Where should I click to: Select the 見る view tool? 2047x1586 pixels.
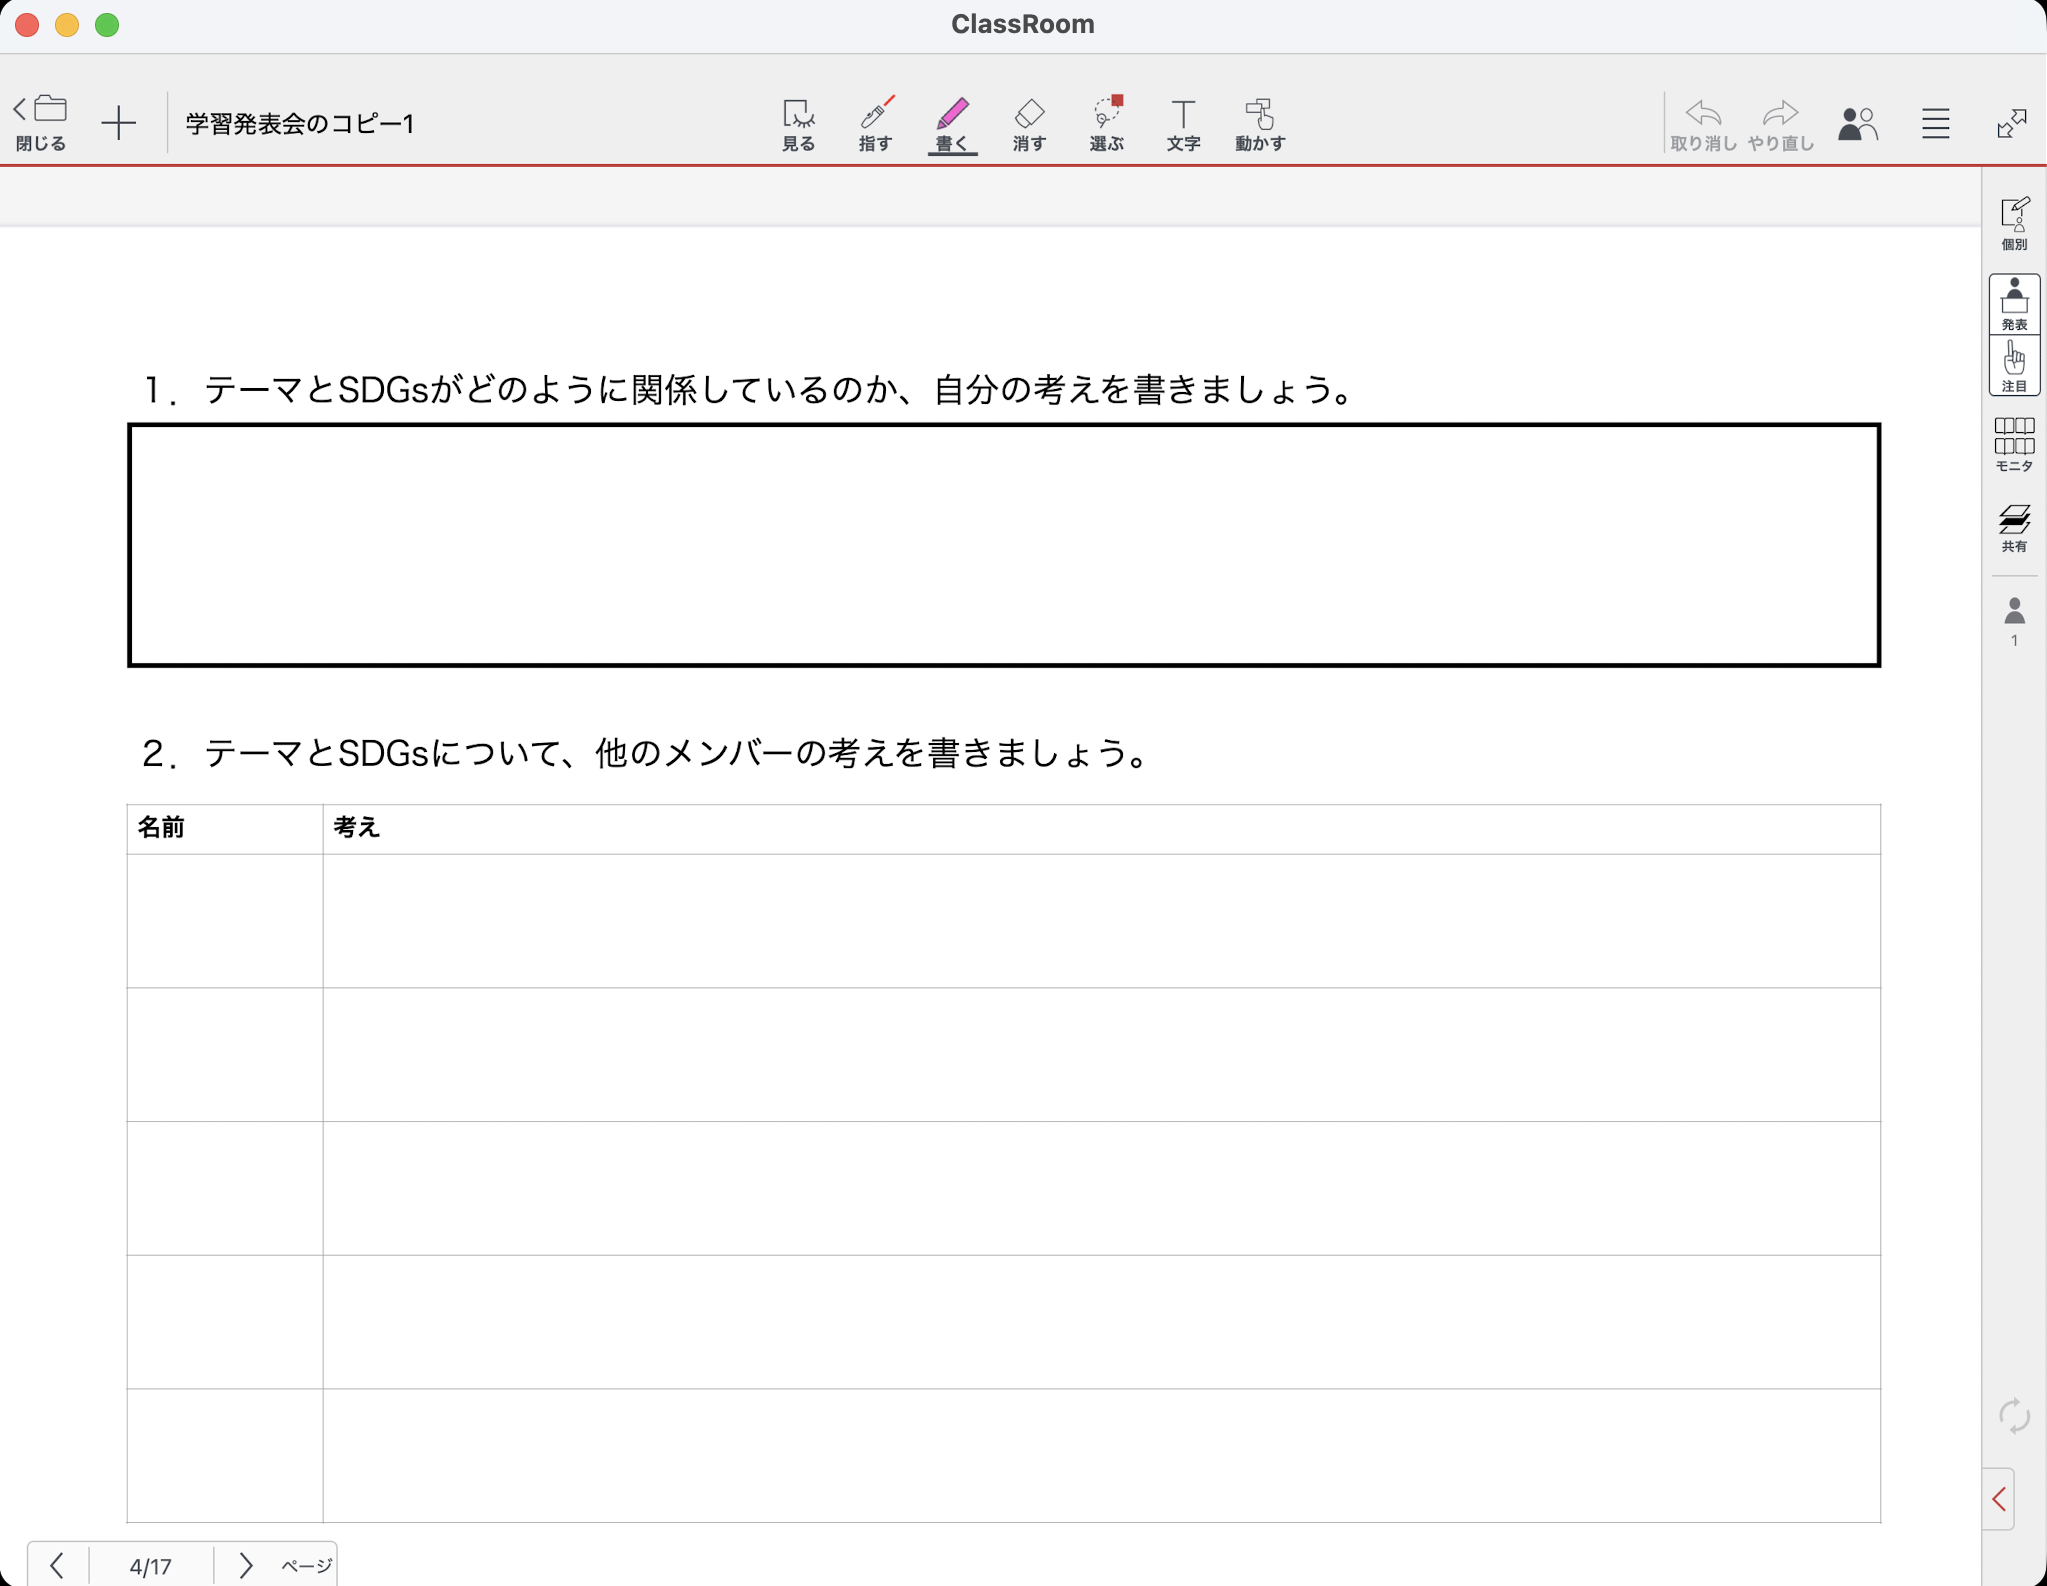click(x=798, y=124)
